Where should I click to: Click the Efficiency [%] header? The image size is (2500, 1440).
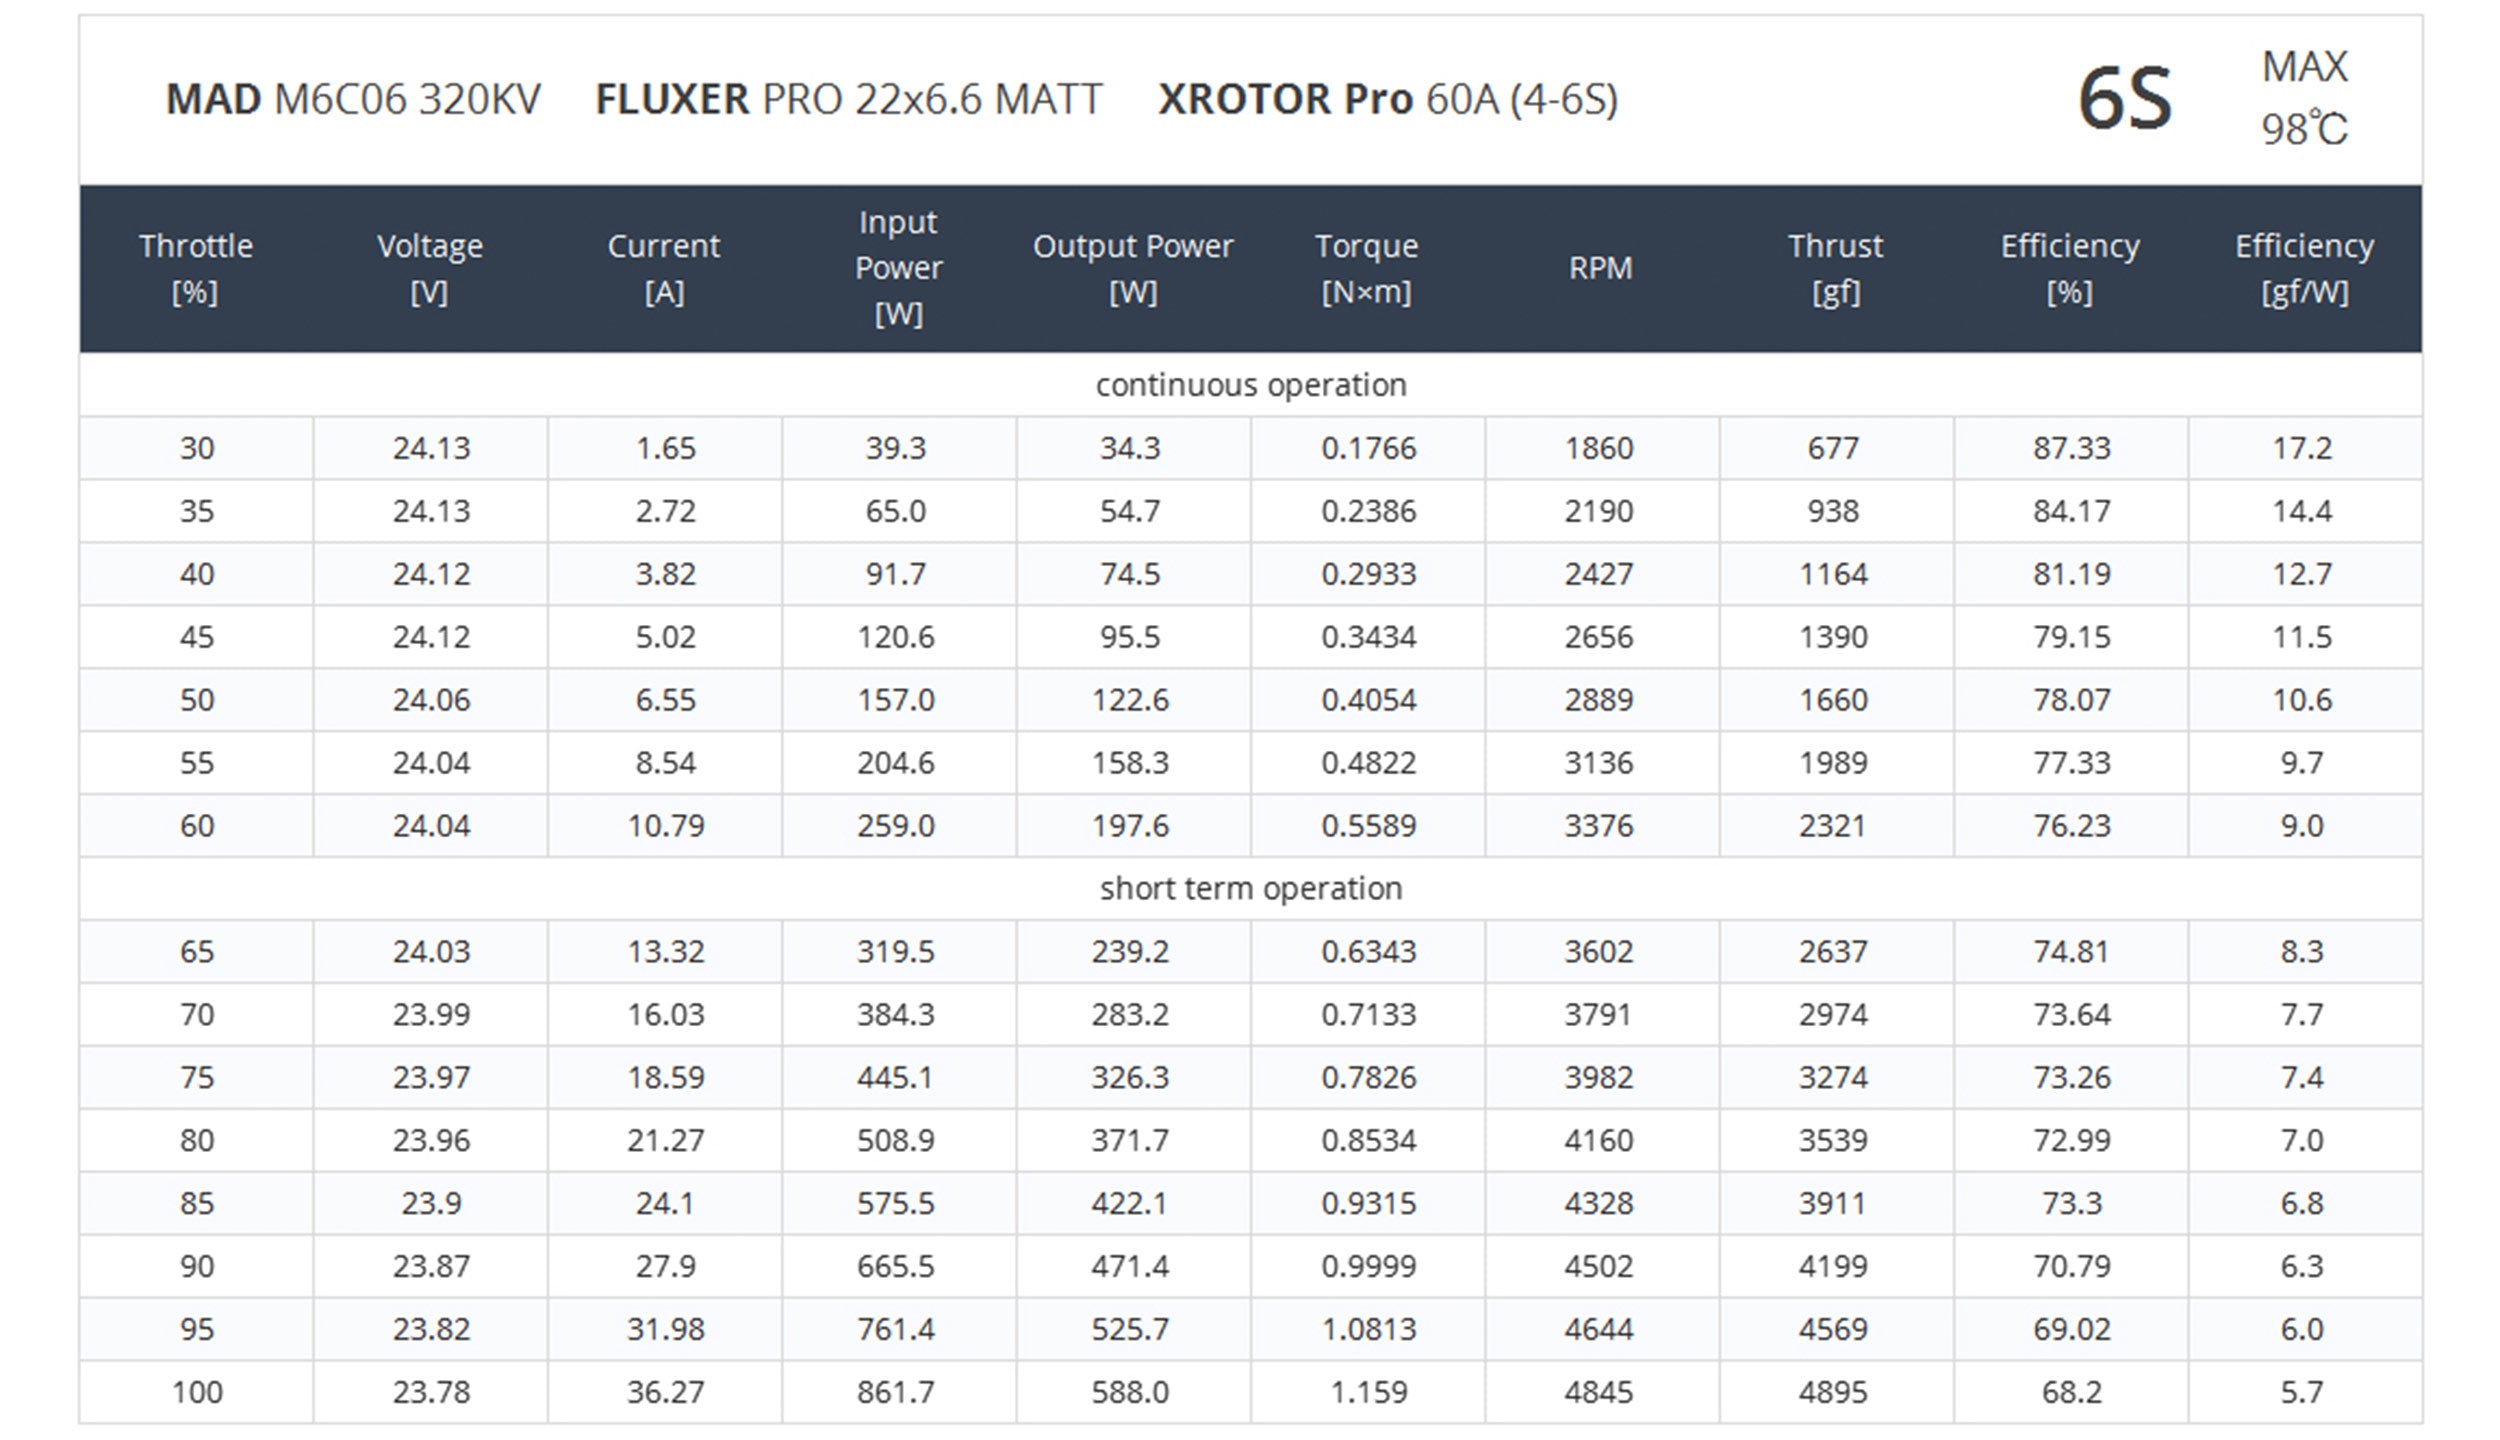point(2070,268)
